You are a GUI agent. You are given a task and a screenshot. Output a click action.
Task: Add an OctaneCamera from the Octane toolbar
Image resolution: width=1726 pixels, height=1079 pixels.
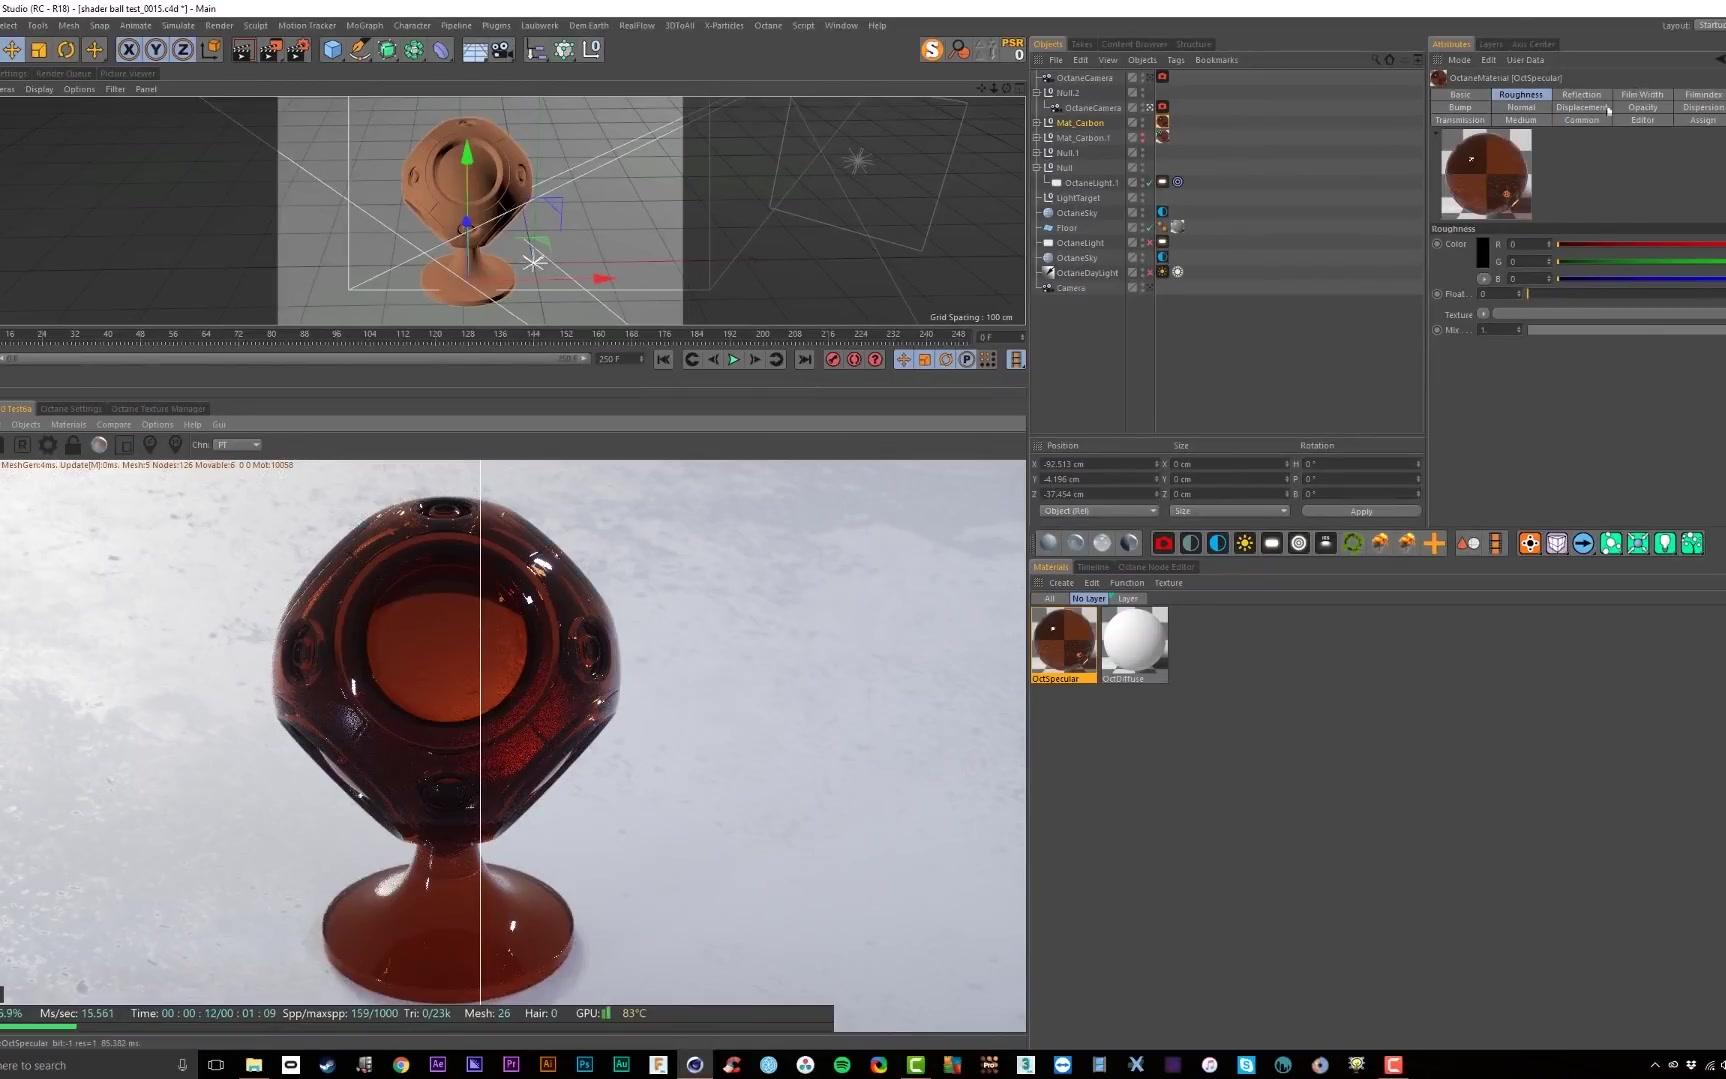[x=1163, y=543]
